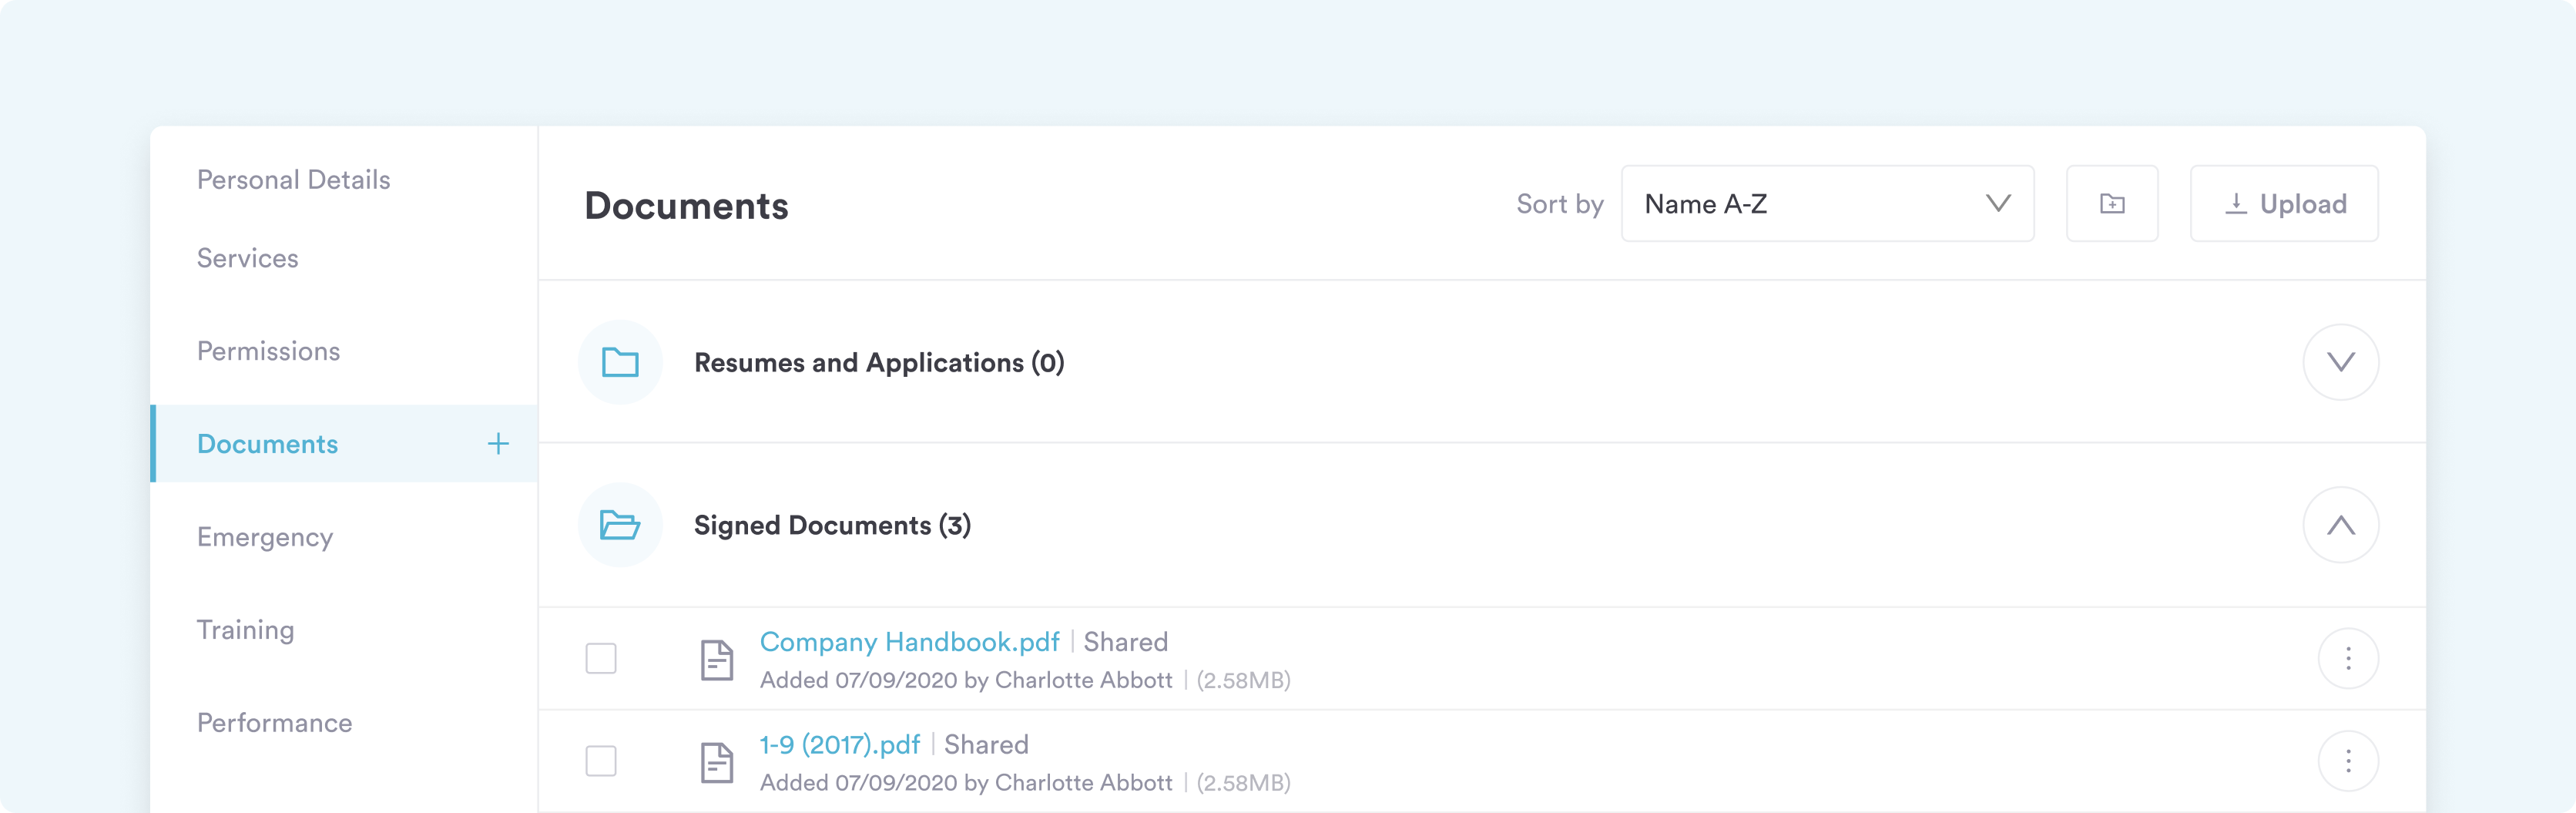Open the Permissions sidebar item
Image resolution: width=2576 pixels, height=813 pixels.
(268, 351)
